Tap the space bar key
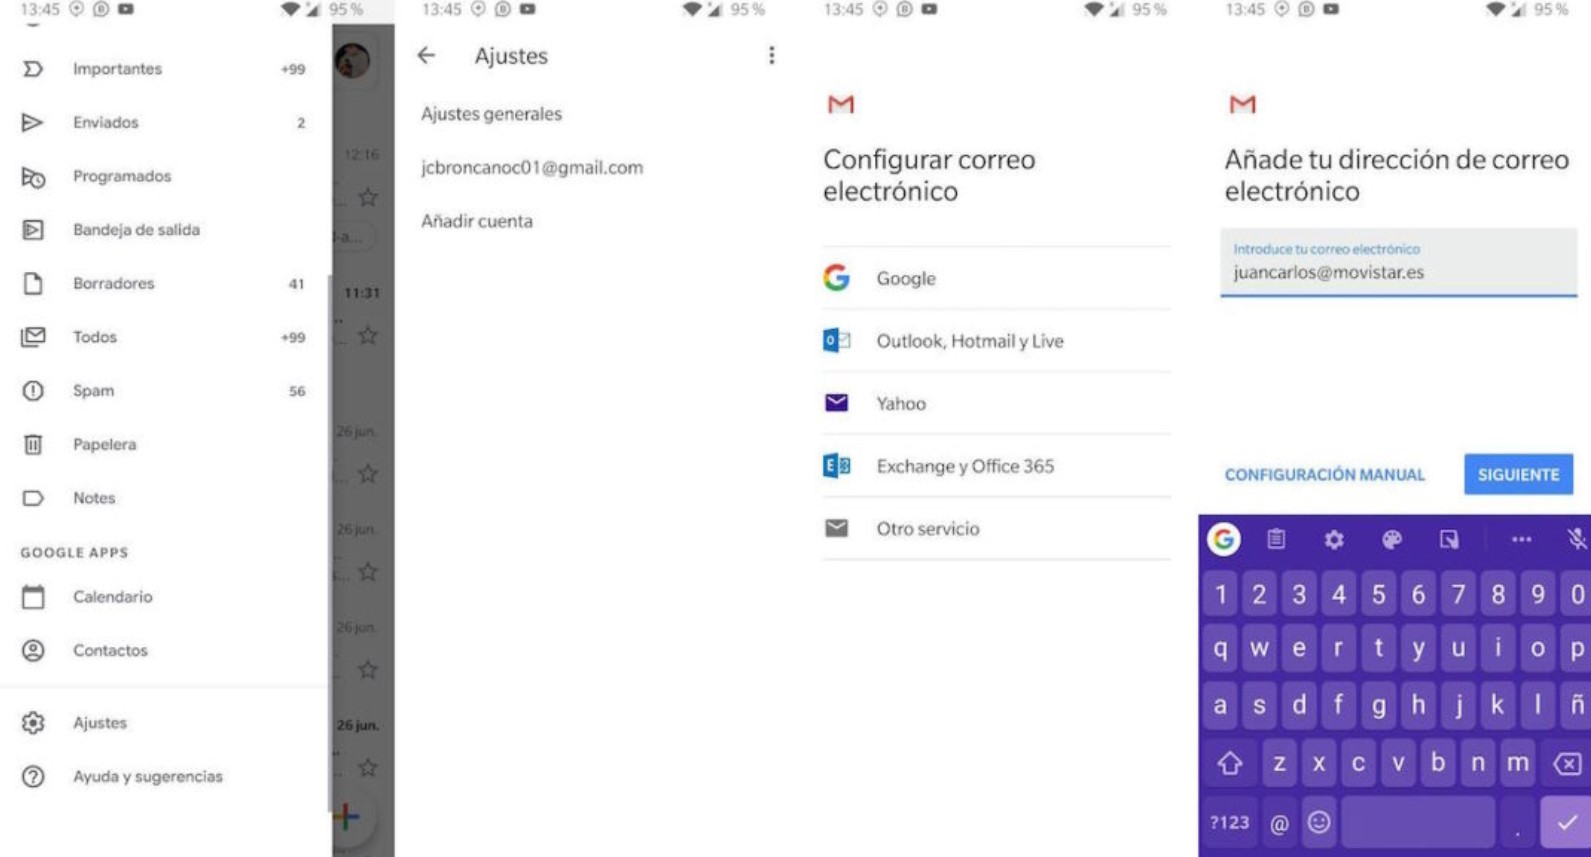 pyautogui.click(x=1418, y=823)
